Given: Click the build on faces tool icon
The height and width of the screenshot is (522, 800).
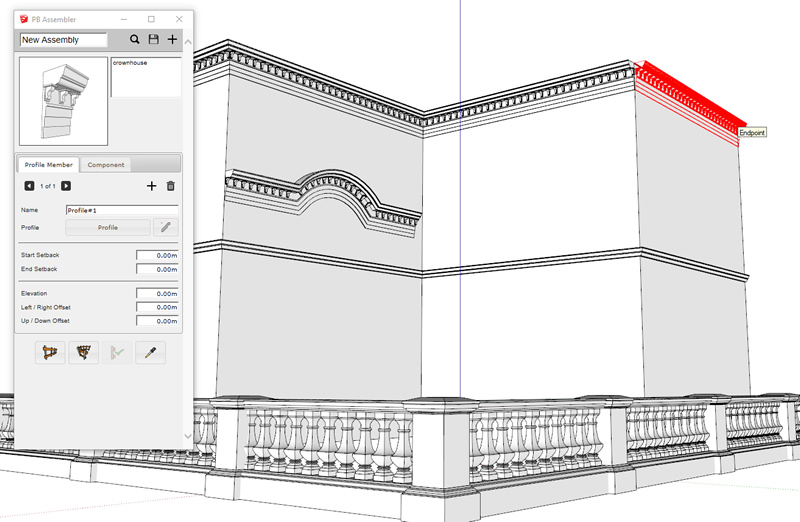Looking at the screenshot, I should (84, 353).
